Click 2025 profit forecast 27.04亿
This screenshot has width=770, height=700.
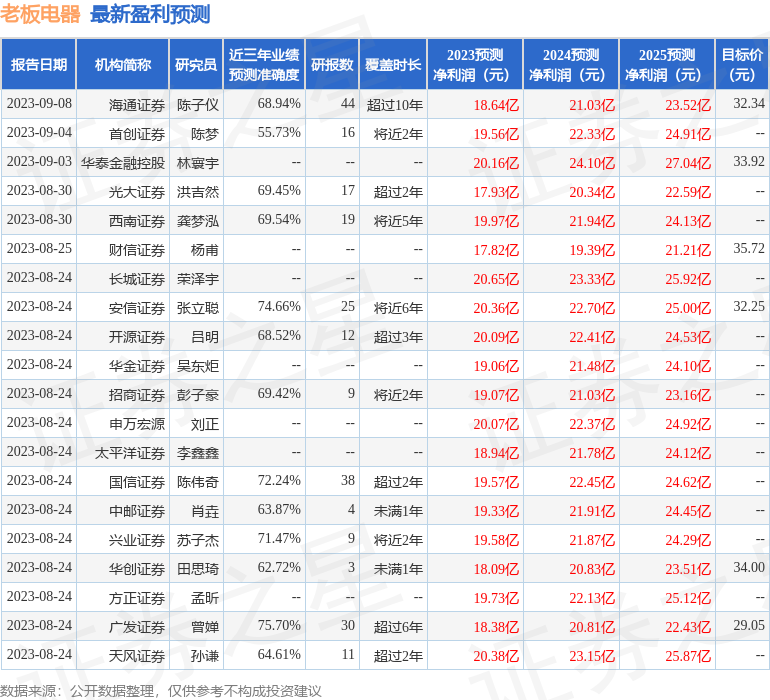coord(688,163)
